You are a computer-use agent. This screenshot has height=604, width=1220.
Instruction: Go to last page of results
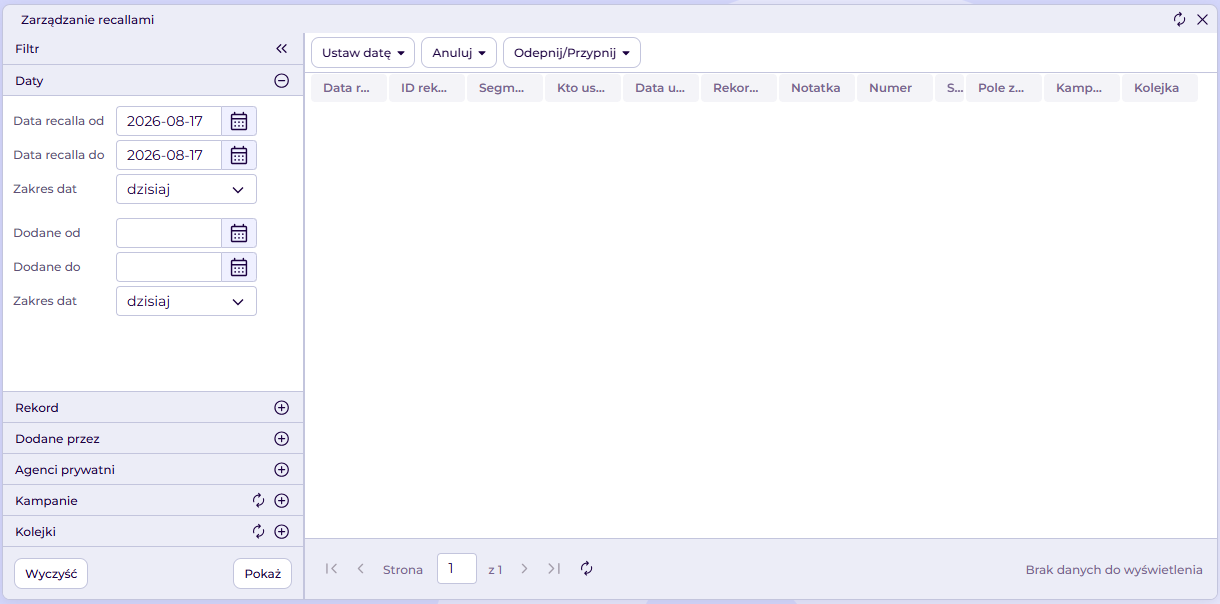pyautogui.click(x=554, y=569)
